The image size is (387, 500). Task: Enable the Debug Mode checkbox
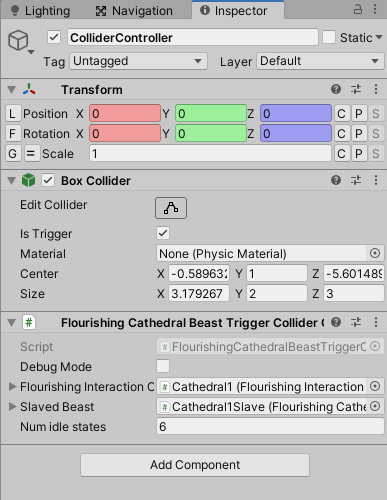(163, 366)
